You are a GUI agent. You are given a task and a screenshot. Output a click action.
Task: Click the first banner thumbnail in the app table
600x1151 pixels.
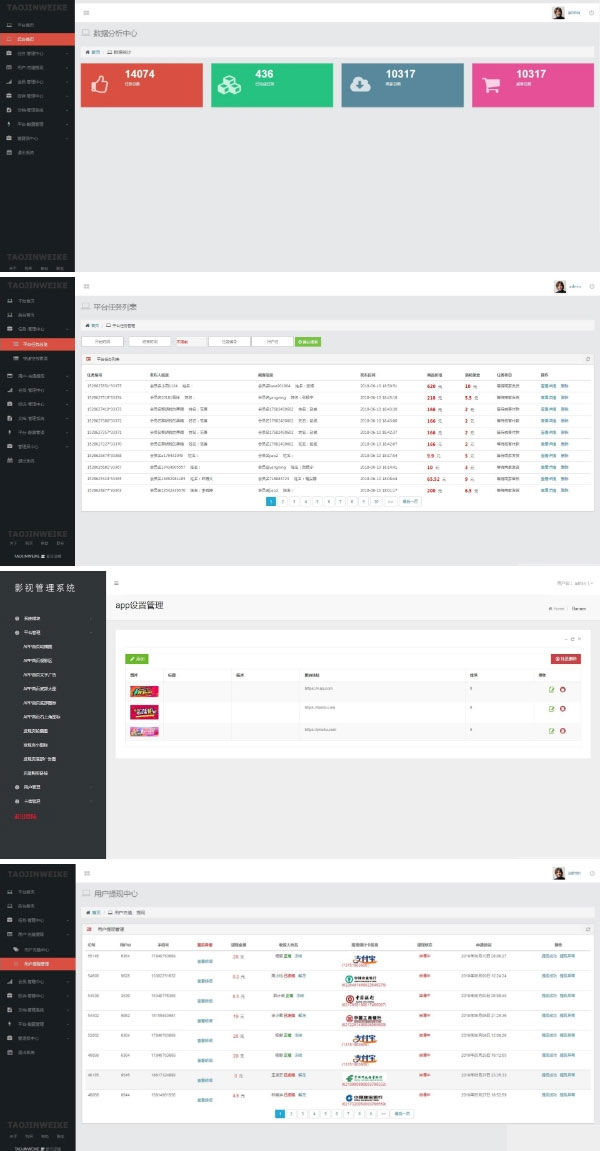144,691
